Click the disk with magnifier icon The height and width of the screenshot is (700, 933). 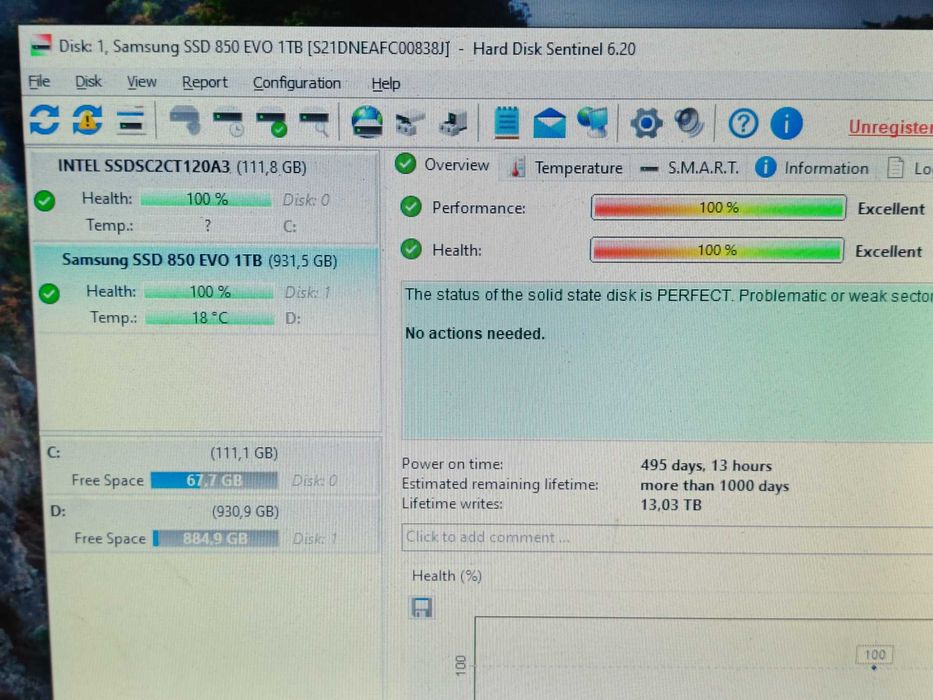click(314, 123)
